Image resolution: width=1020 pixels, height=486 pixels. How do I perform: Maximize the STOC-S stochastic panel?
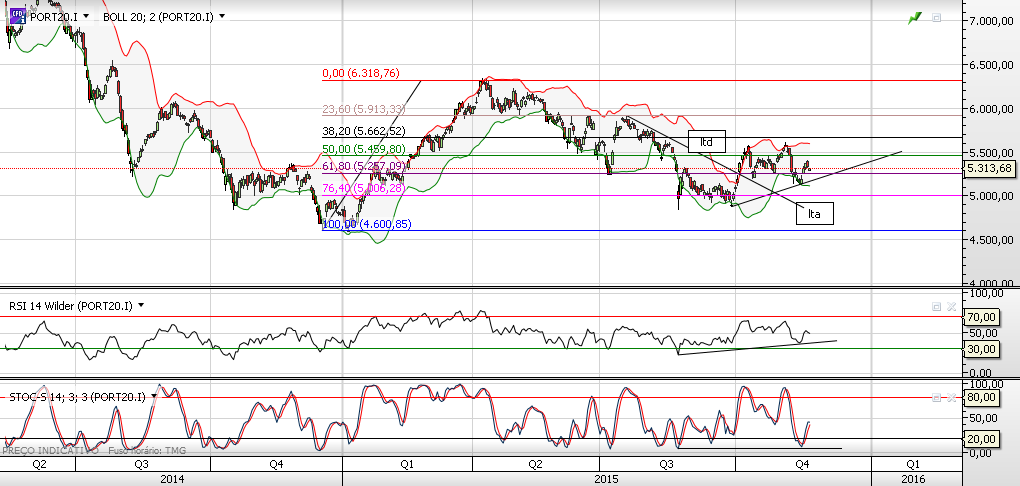pos(936,397)
